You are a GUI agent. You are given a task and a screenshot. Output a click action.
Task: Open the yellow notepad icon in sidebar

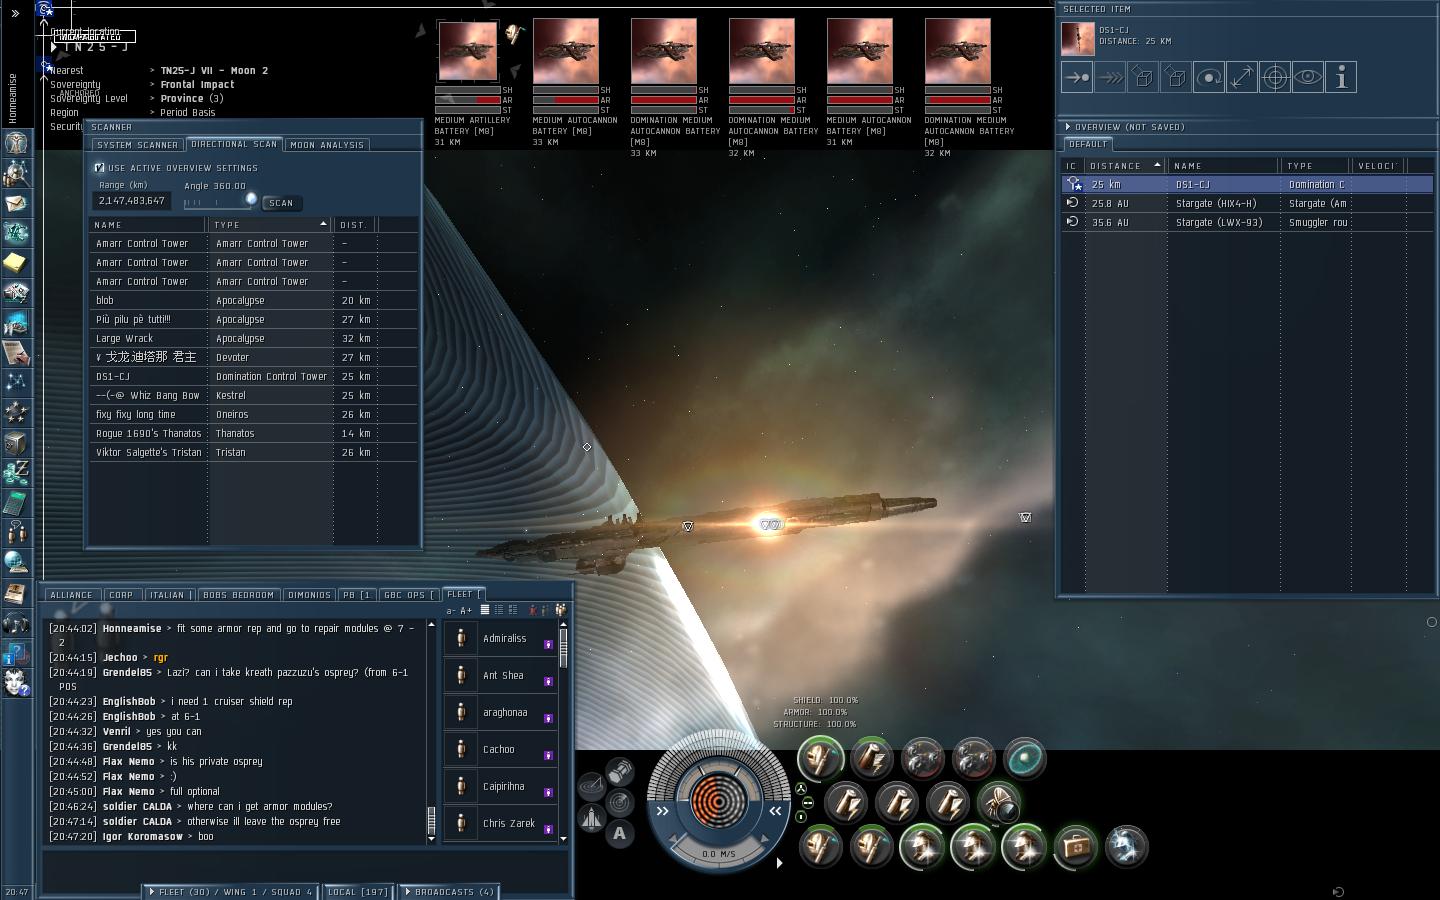16,263
